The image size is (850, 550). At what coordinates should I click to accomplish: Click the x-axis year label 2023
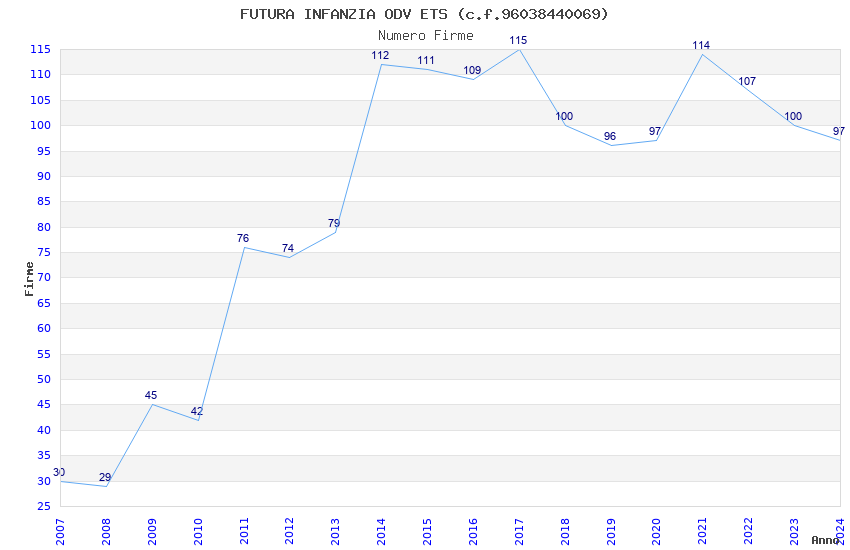794,532
